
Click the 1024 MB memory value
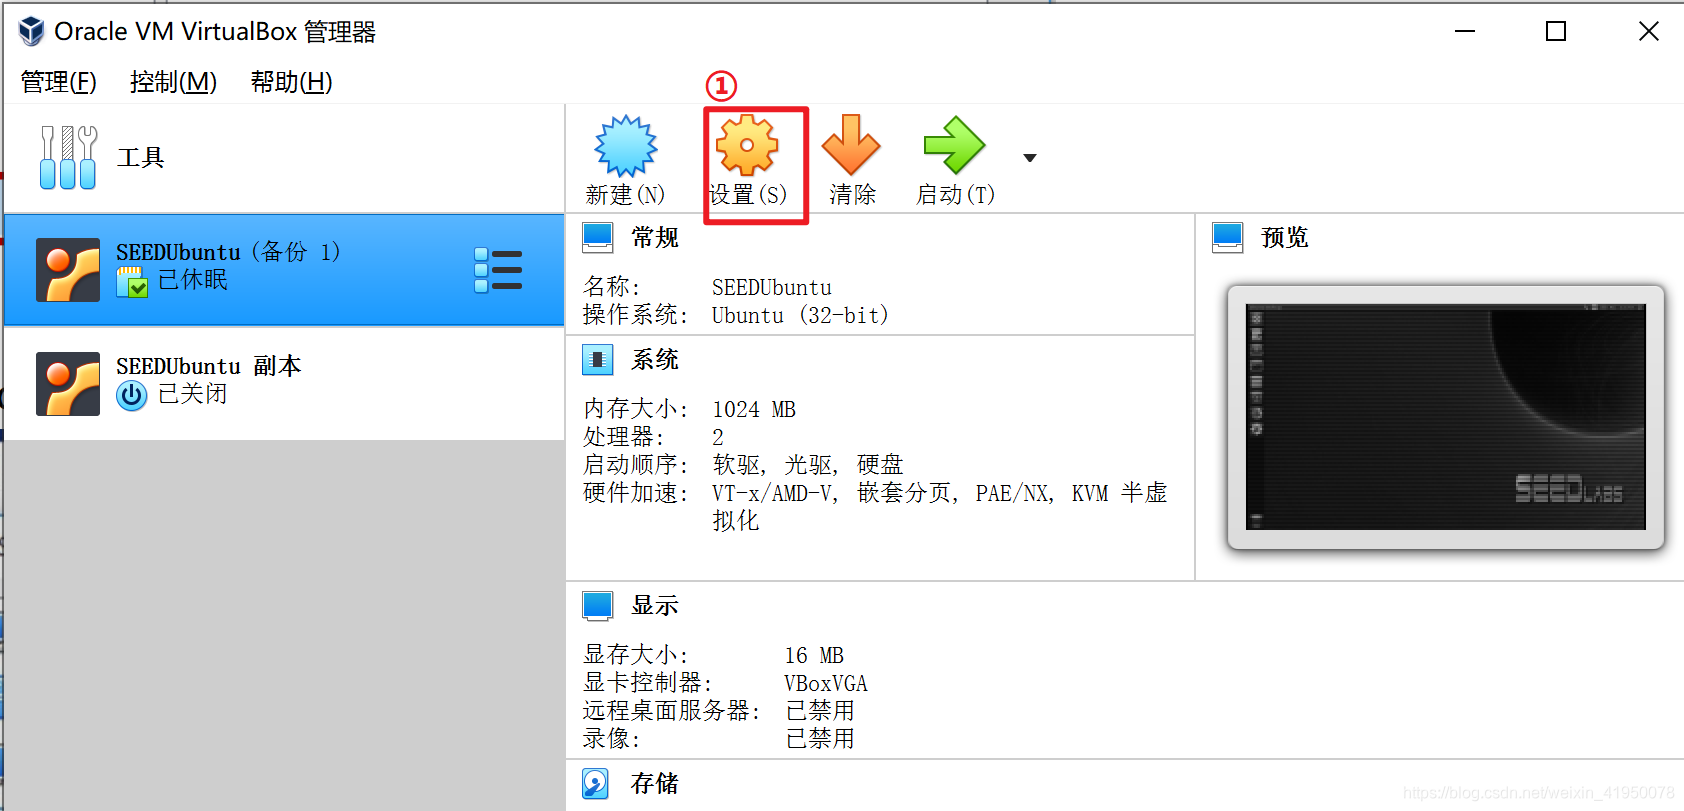tap(754, 410)
